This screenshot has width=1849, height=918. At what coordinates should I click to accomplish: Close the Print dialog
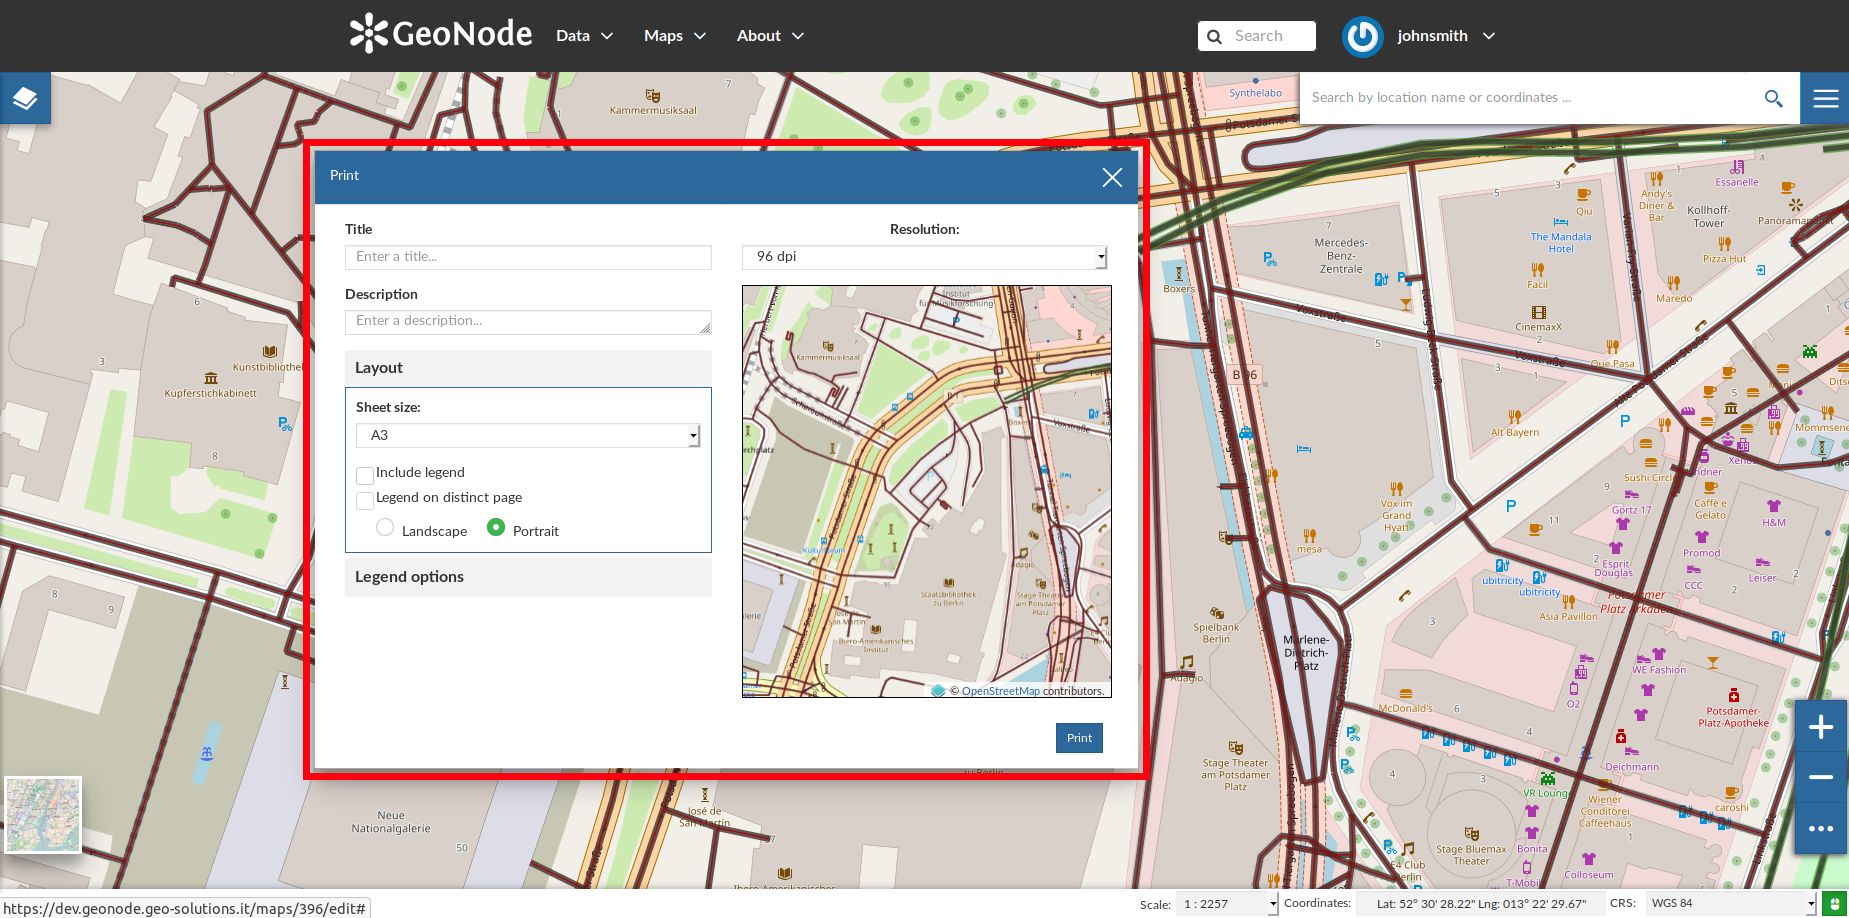pos(1112,178)
